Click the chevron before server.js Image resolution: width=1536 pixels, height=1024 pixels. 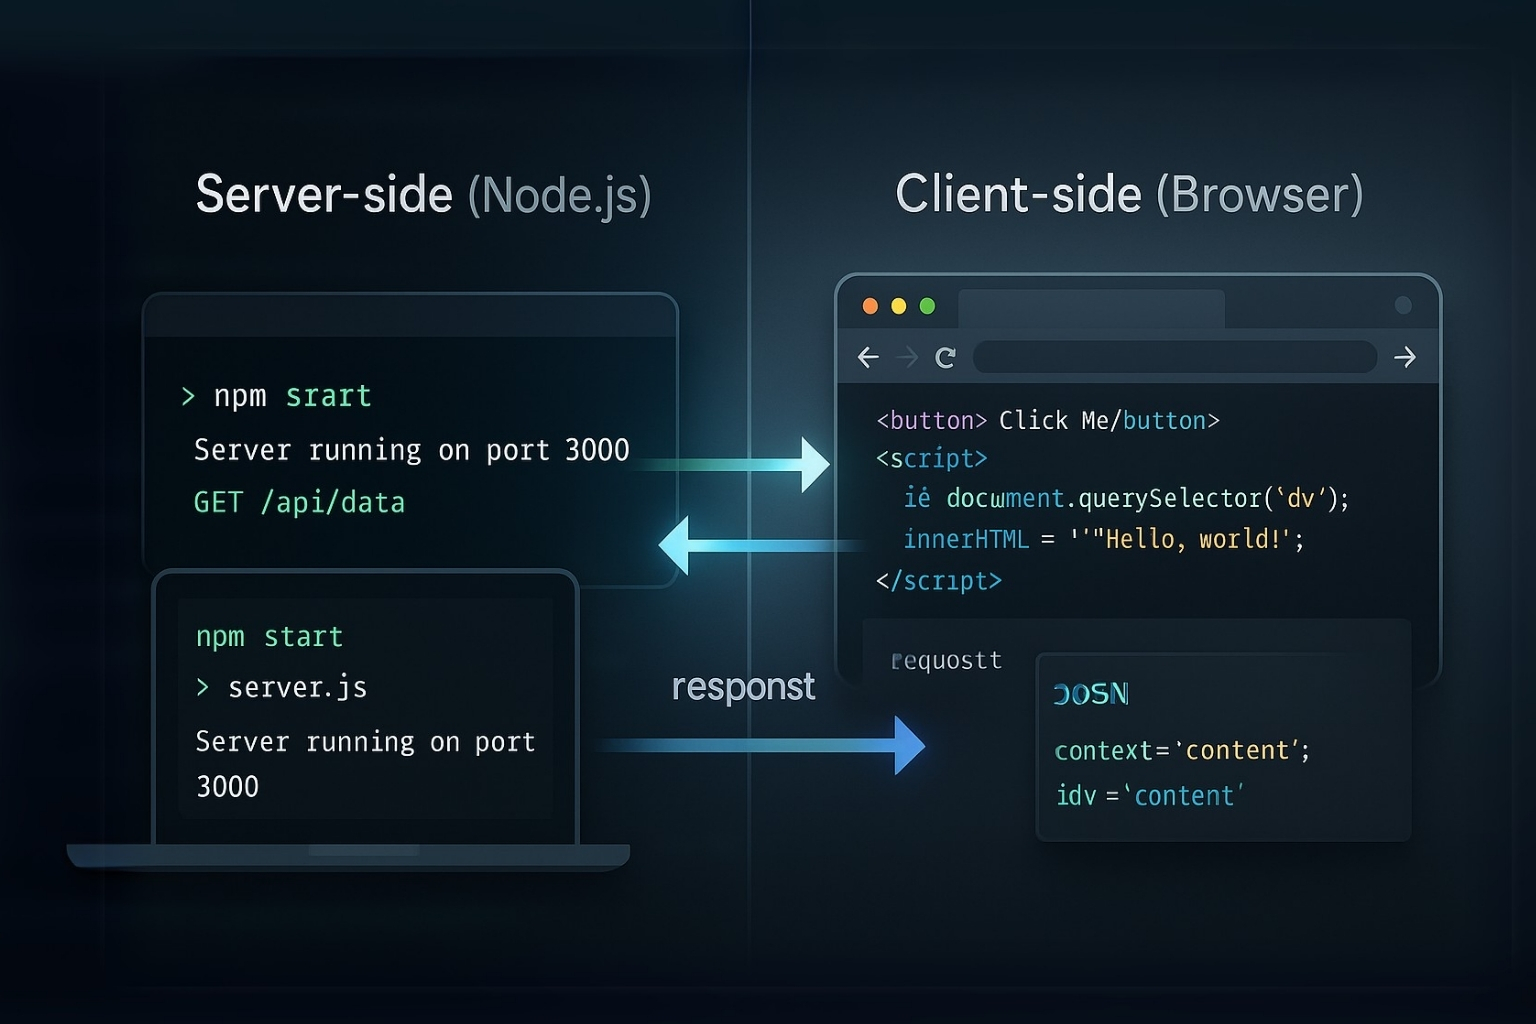coord(203,687)
